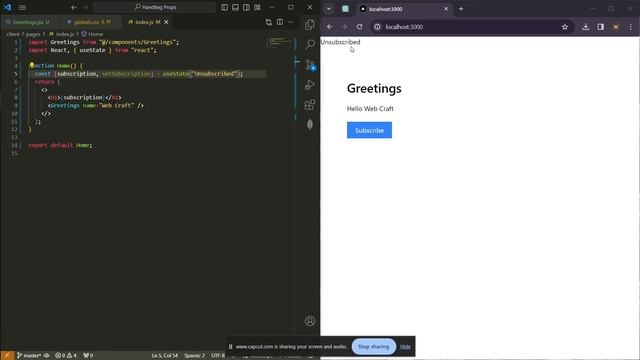Screen dimensions: 640x360
Task: Open changes compare icon in editor toolbar
Action: (269, 22)
